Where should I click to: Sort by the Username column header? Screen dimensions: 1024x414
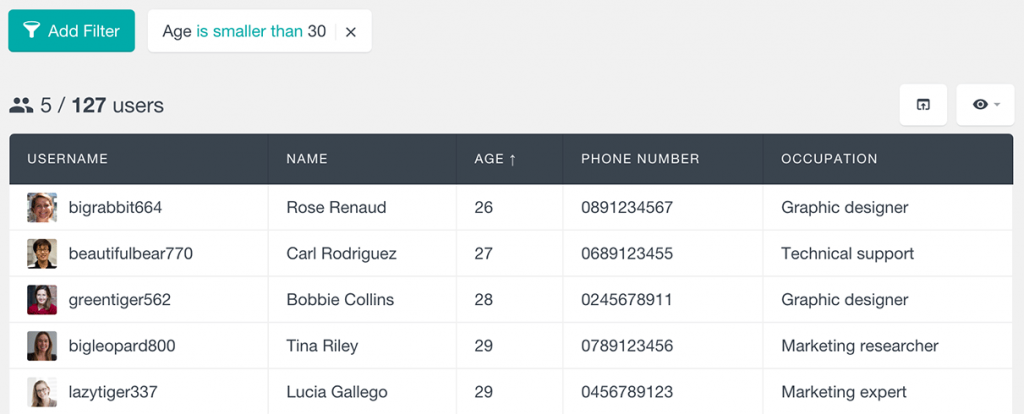click(x=67, y=159)
